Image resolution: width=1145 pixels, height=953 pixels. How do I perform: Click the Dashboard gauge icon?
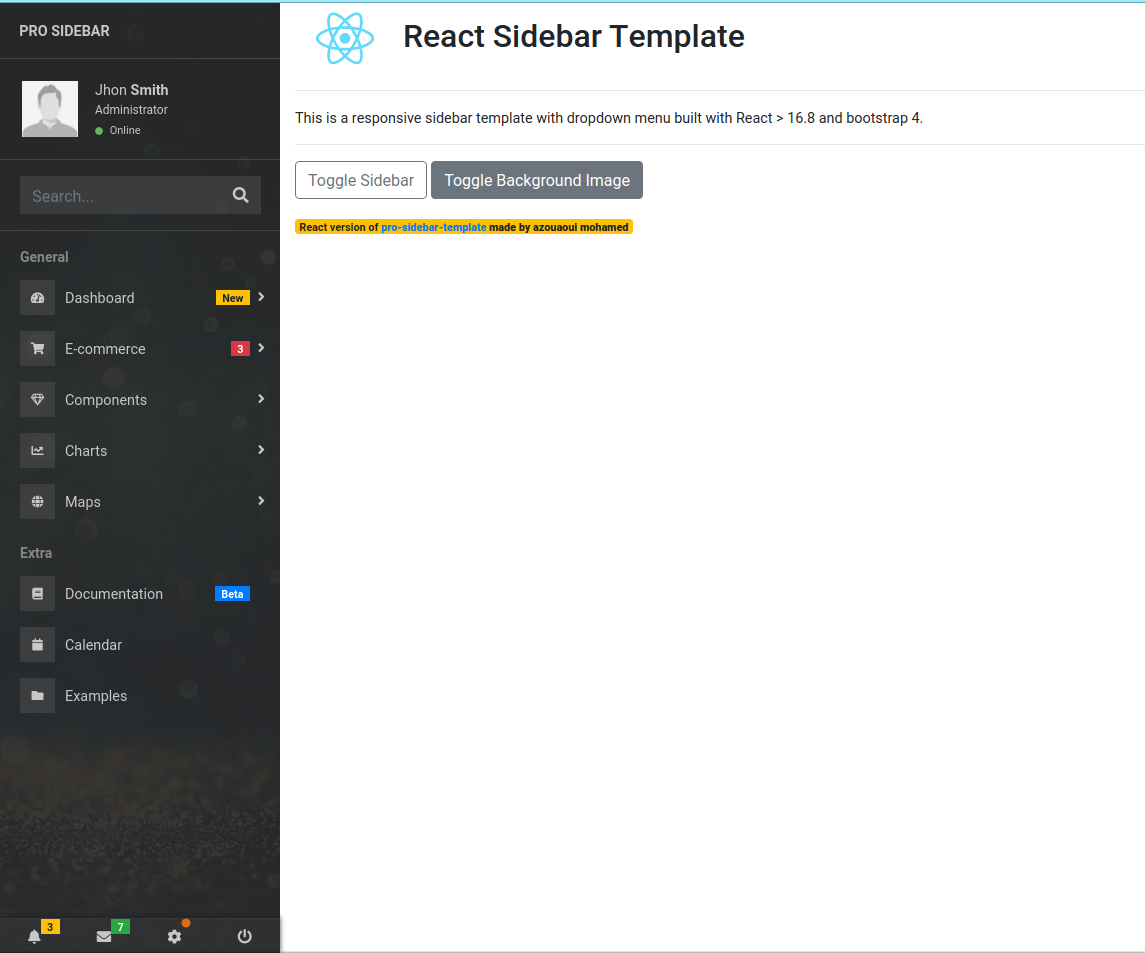point(37,298)
